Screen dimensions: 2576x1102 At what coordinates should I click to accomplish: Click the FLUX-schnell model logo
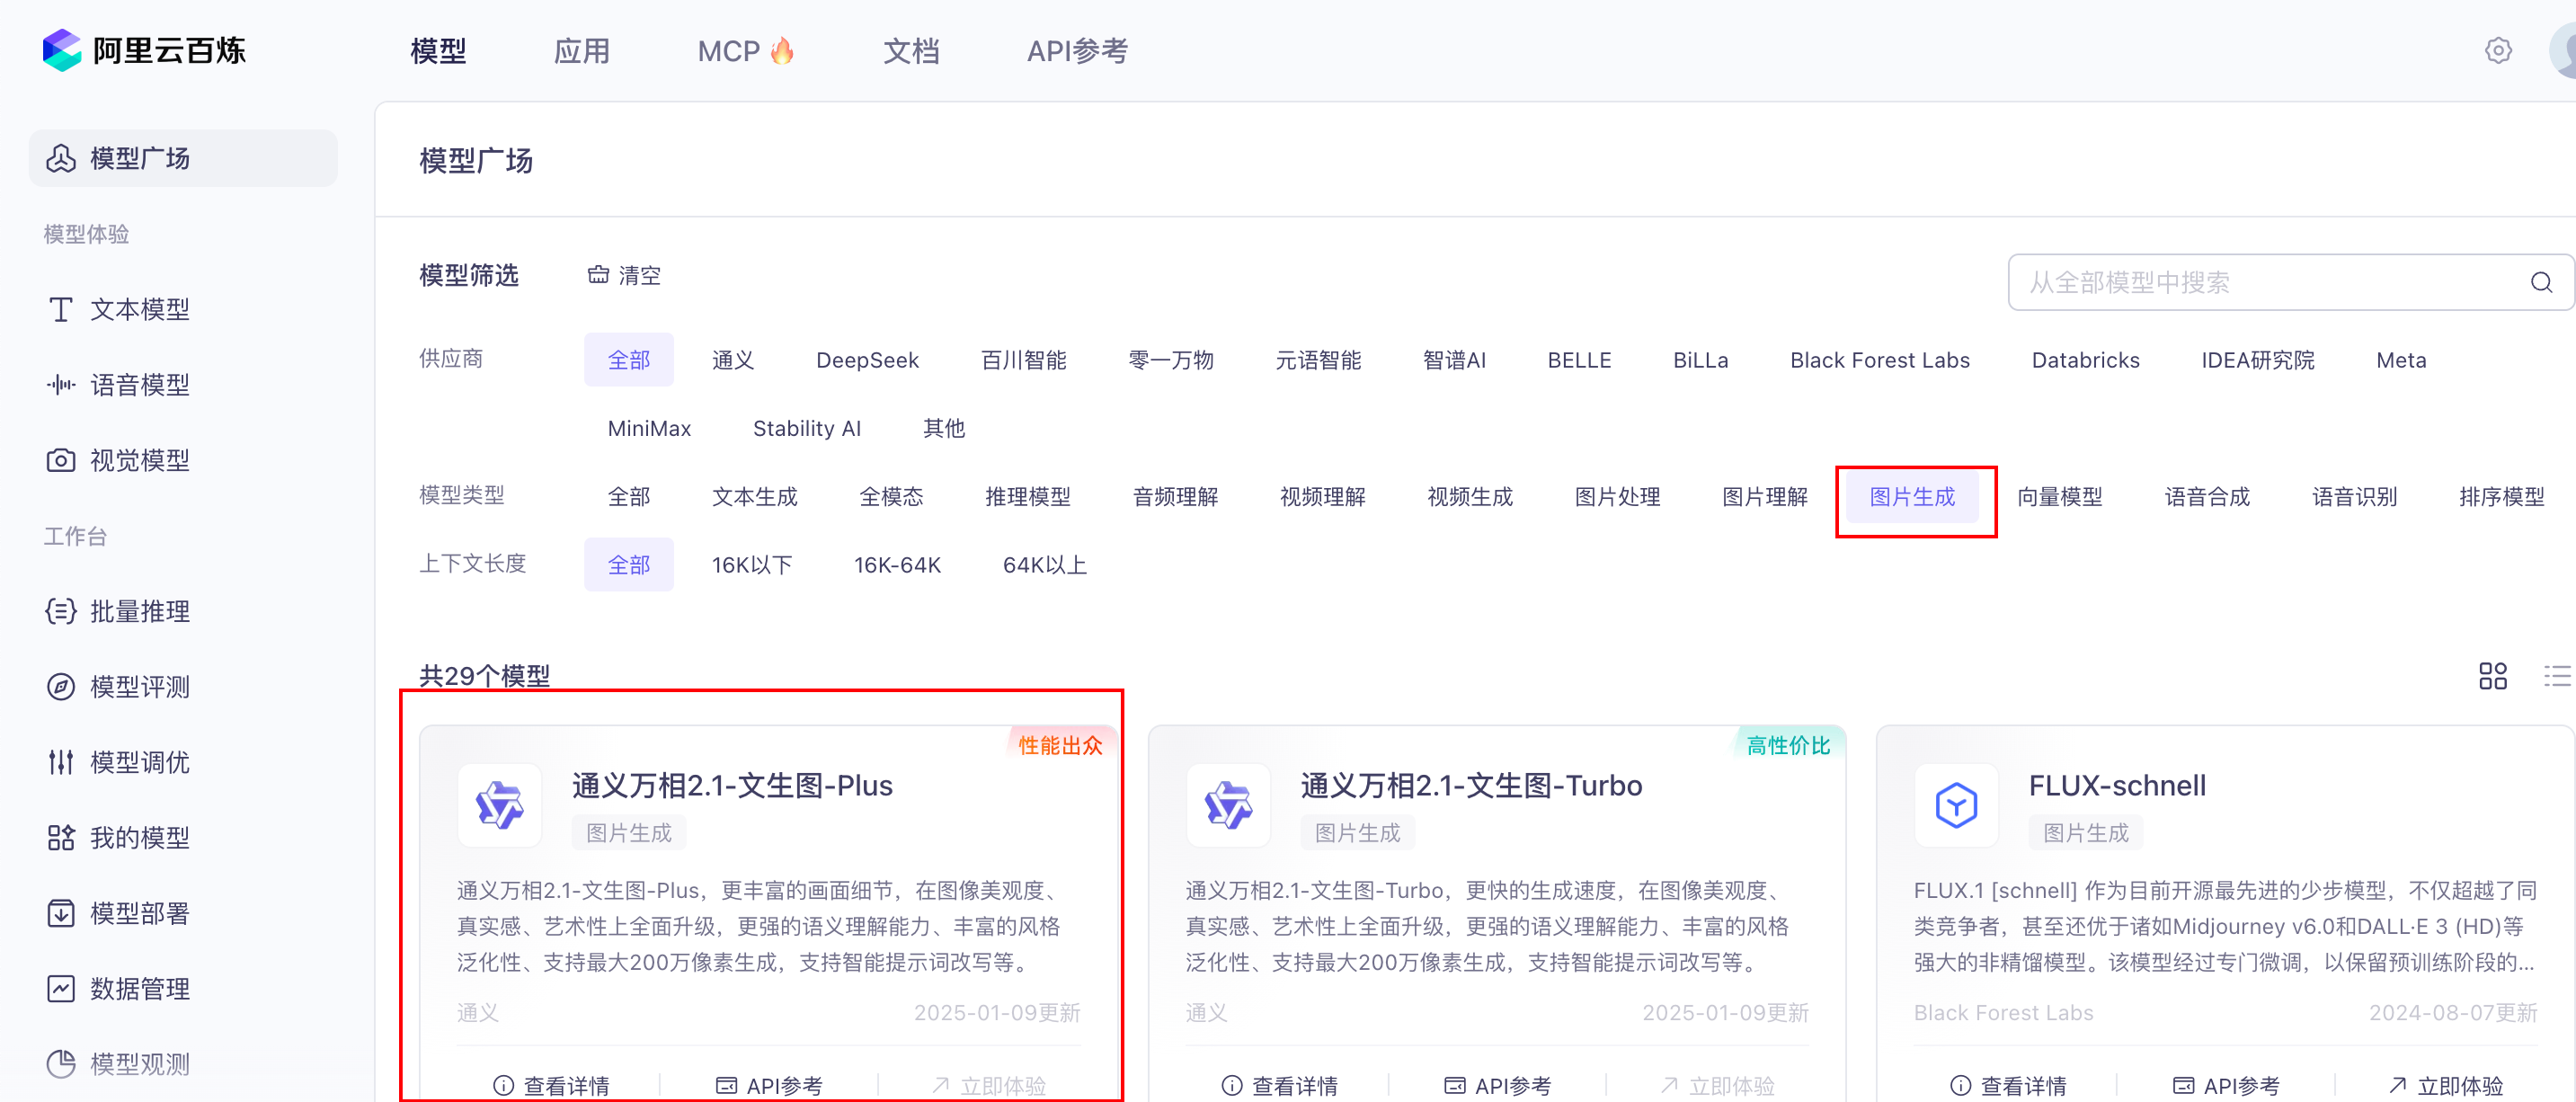(1955, 805)
